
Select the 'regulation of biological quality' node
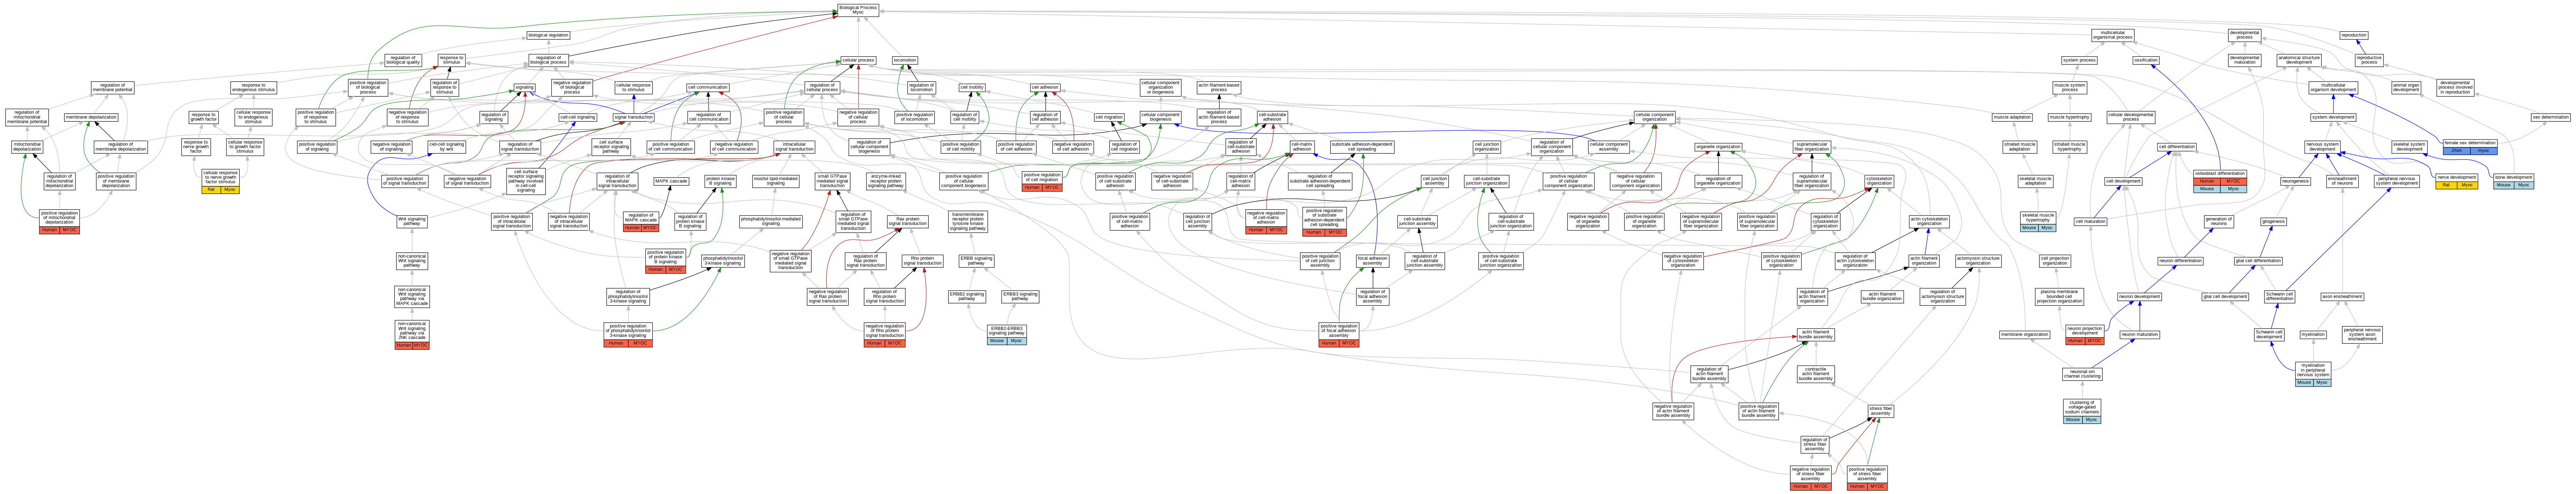coord(403,60)
